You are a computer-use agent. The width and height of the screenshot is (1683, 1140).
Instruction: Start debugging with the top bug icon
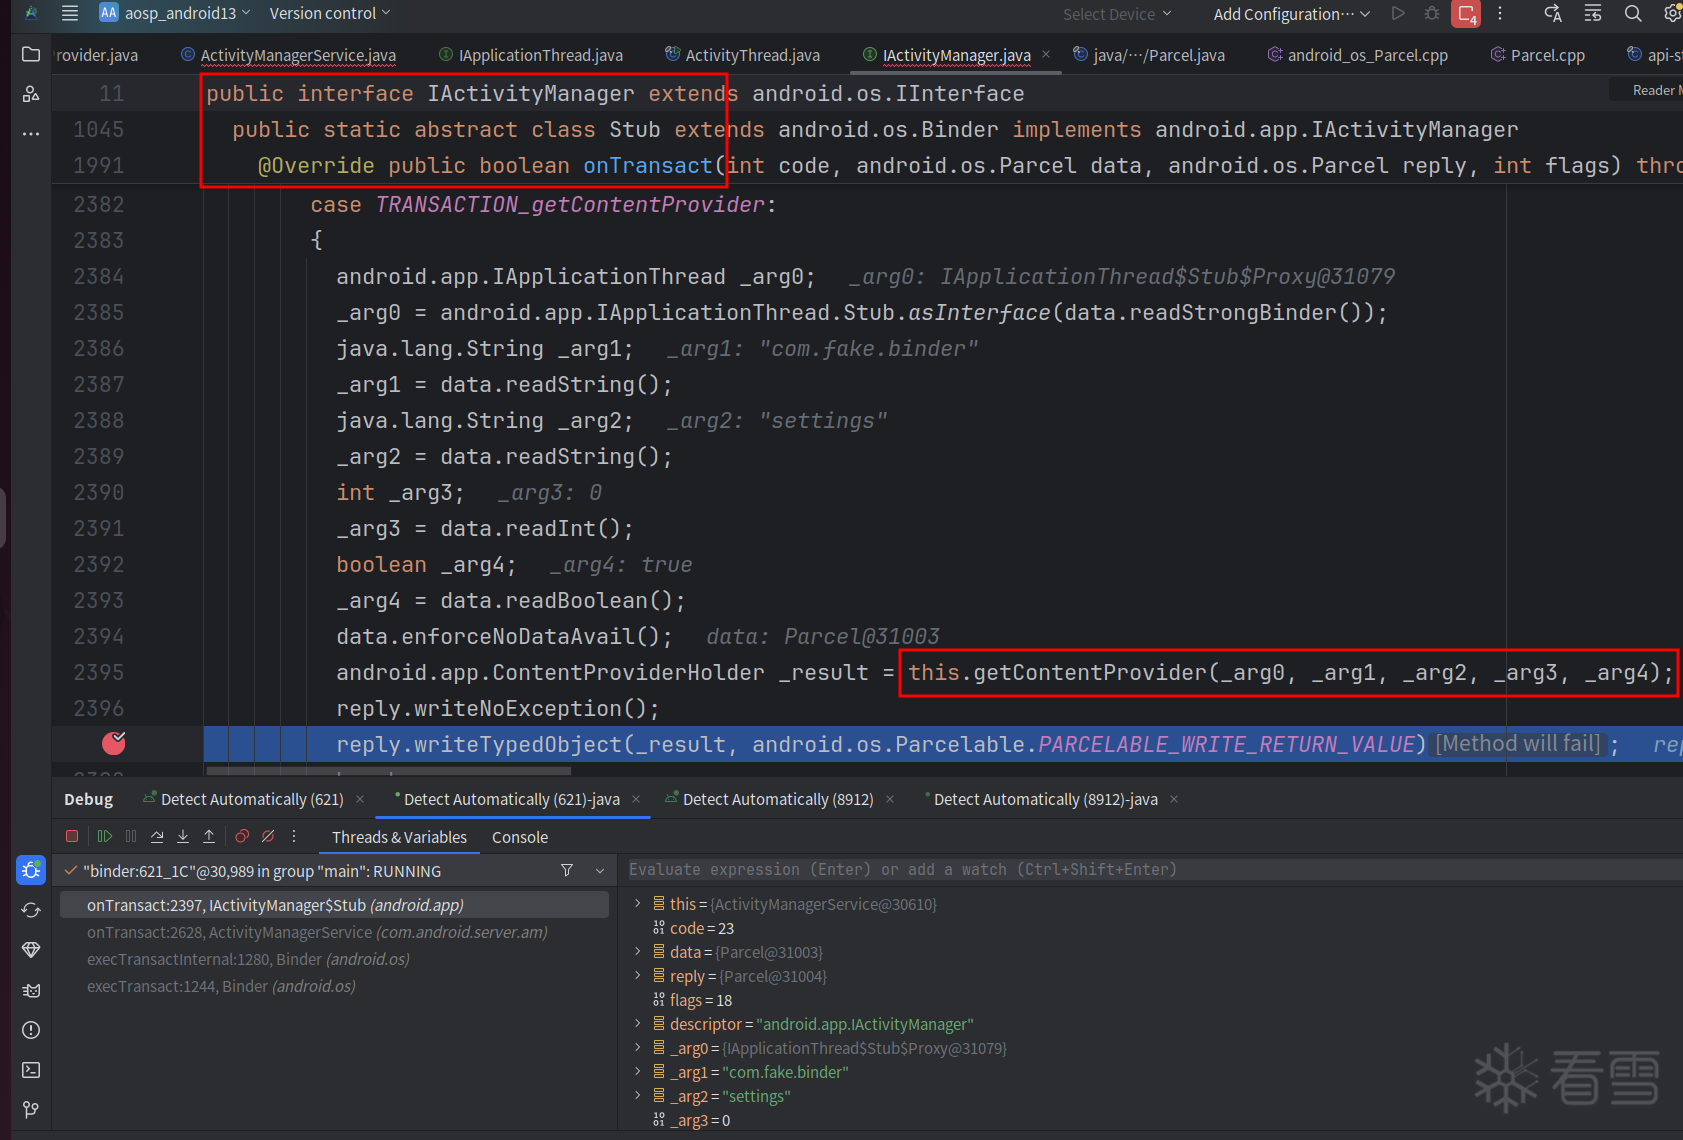(1432, 13)
